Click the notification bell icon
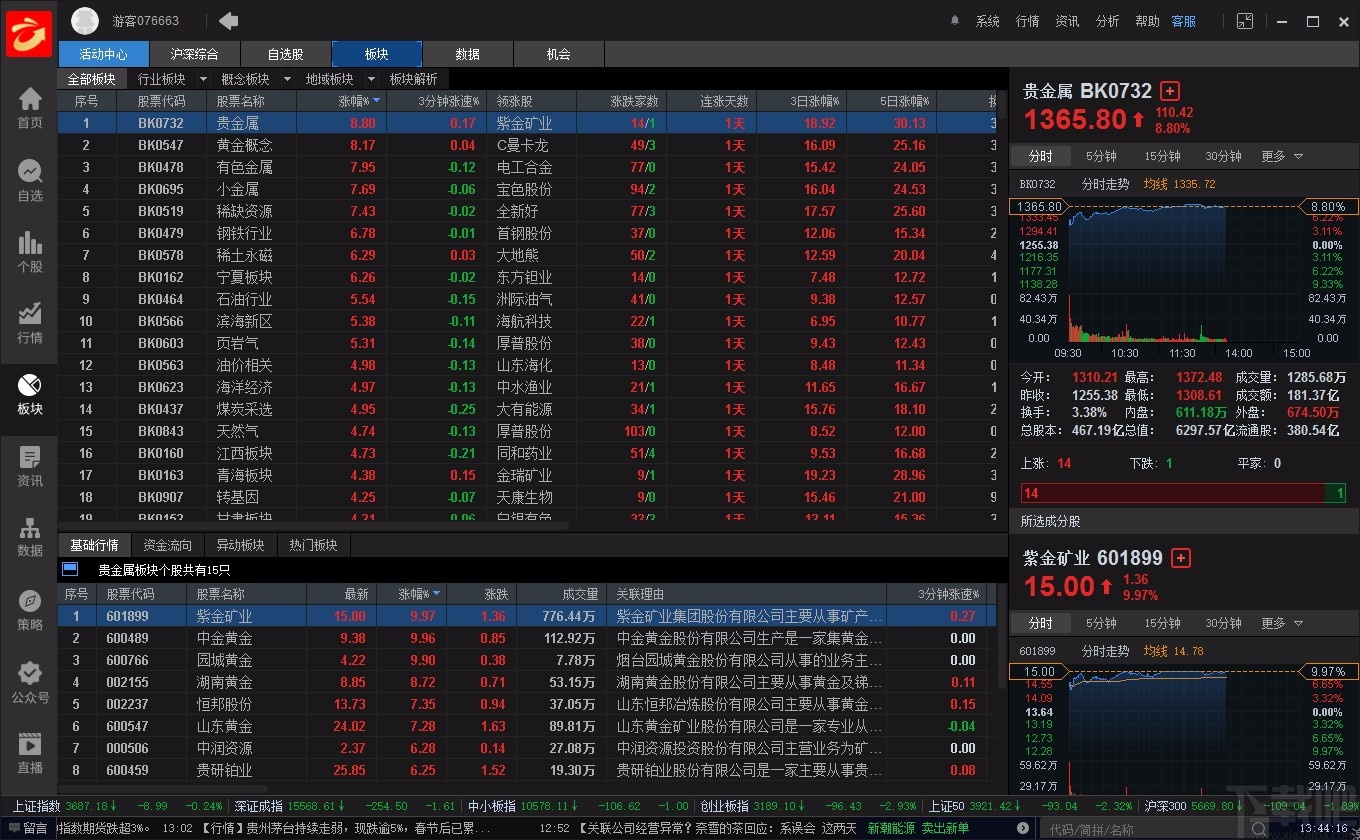This screenshot has width=1360, height=840. pyautogui.click(x=955, y=20)
